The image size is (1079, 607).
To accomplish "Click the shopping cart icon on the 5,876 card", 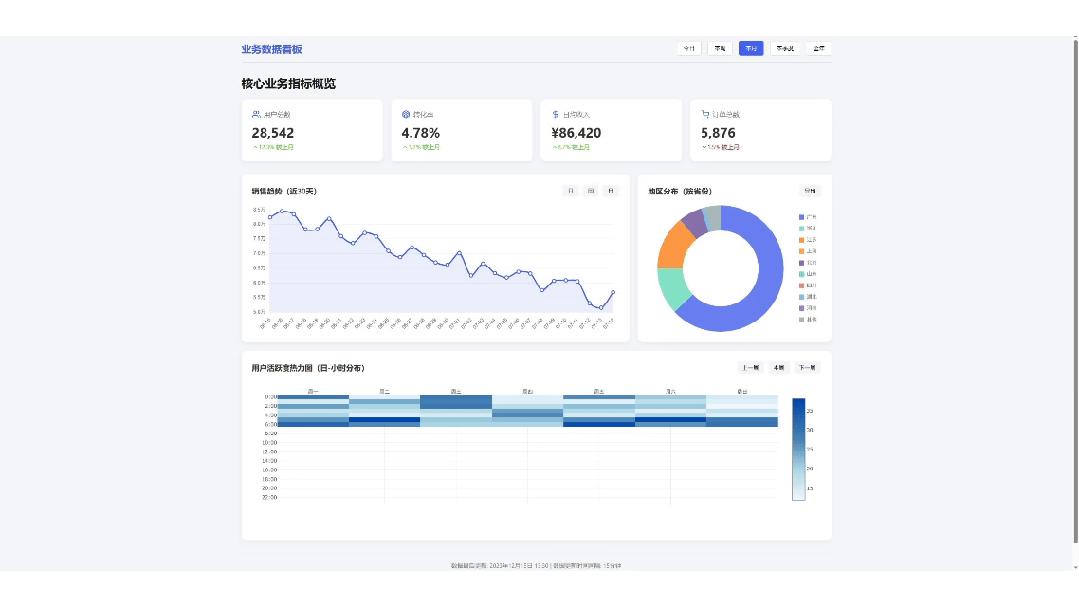I will 705,114.
